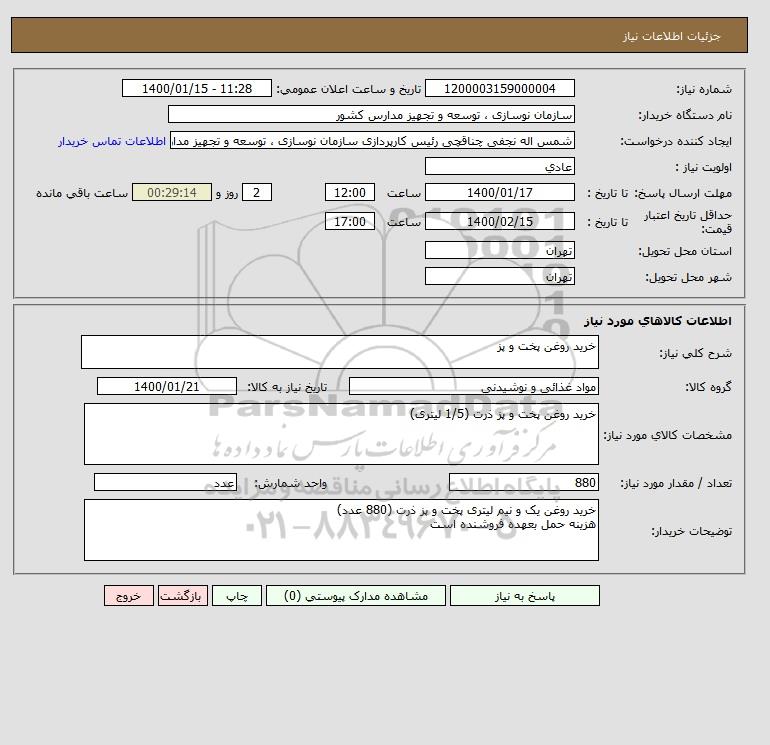This screenshot has width=770, height=745.
Task: Click the delivery province field تهران
Action: point(499,250)
